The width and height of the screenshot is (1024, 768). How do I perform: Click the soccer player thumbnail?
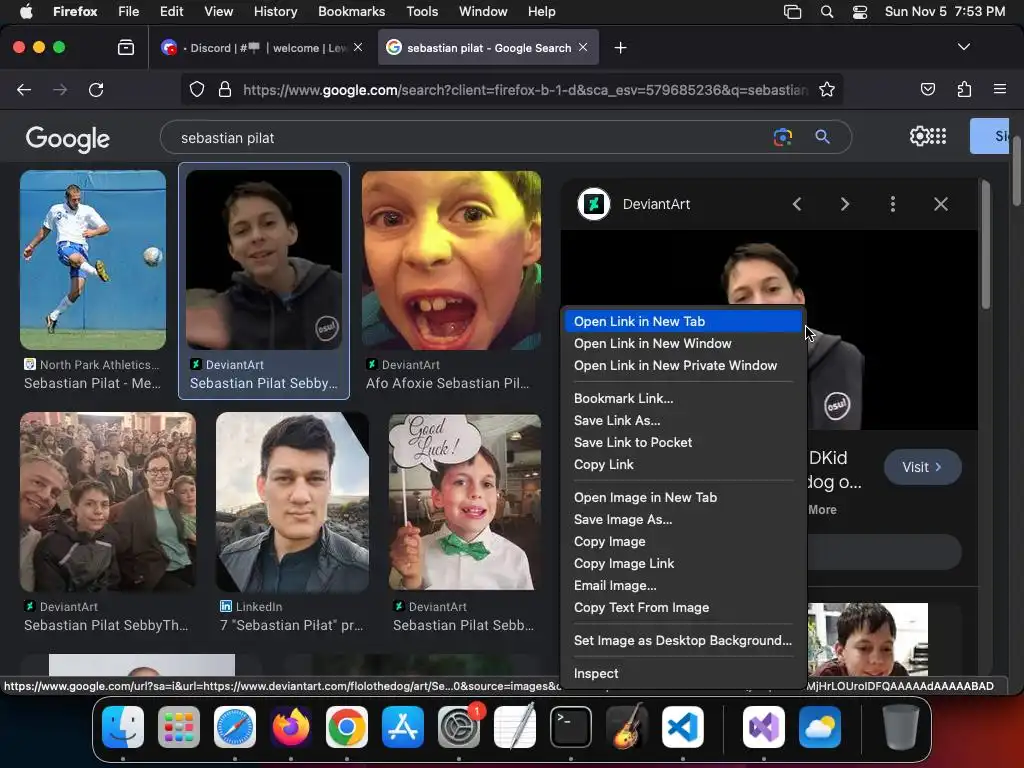point(93,260)
